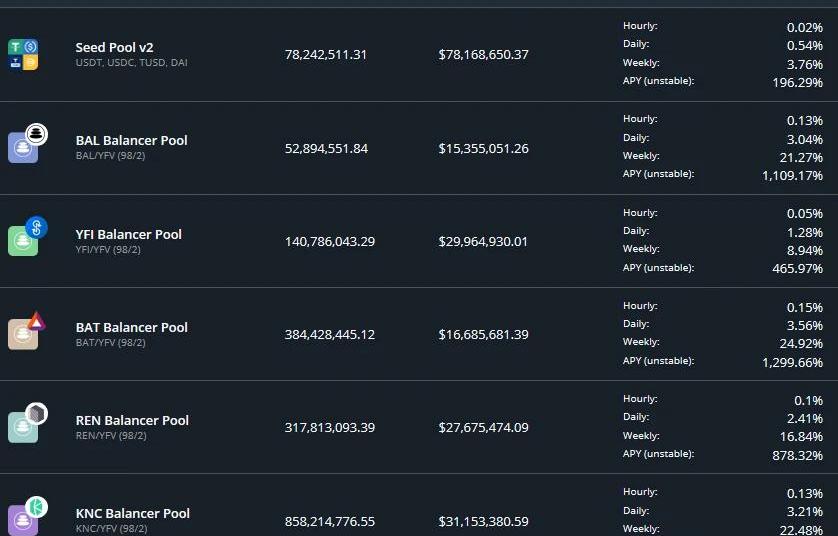Open the BAL Balancer Pool title

tap(131, 141)
